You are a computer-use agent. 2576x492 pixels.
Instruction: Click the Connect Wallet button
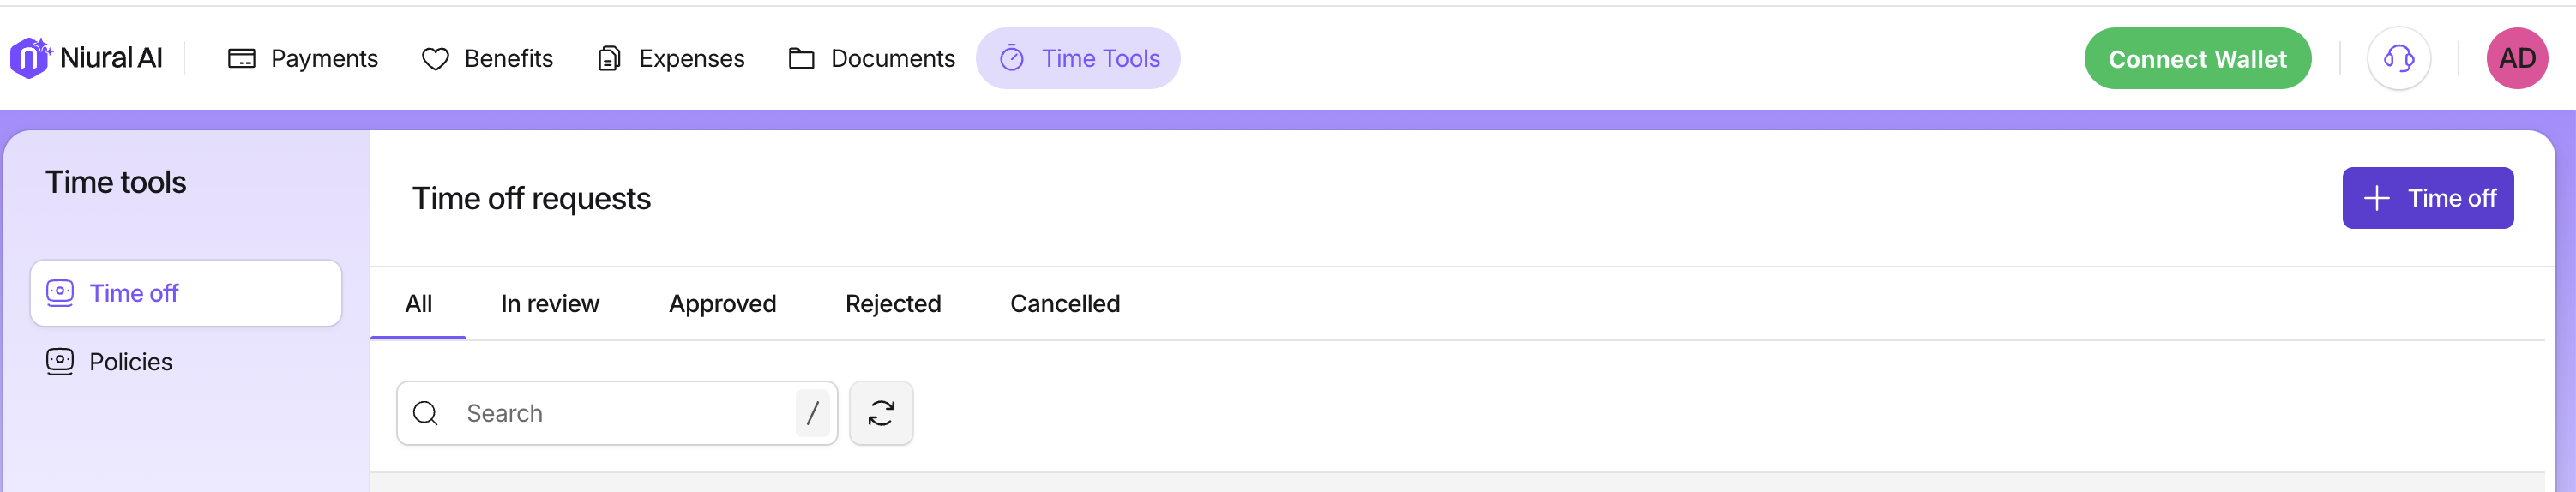click(2196, 59)
